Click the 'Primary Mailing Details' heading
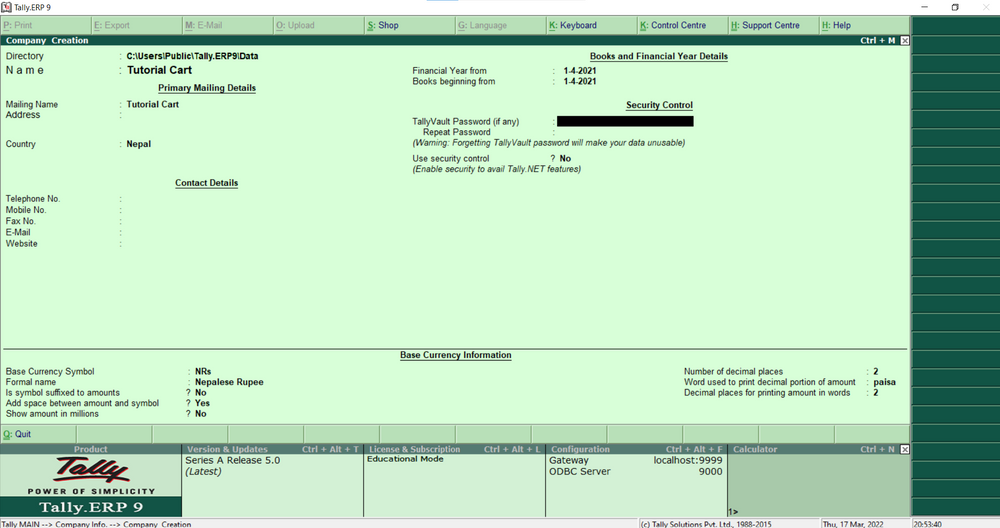The height and width of the screenshot is (528, 1000). pyautogui.click(x=207, y=88)
